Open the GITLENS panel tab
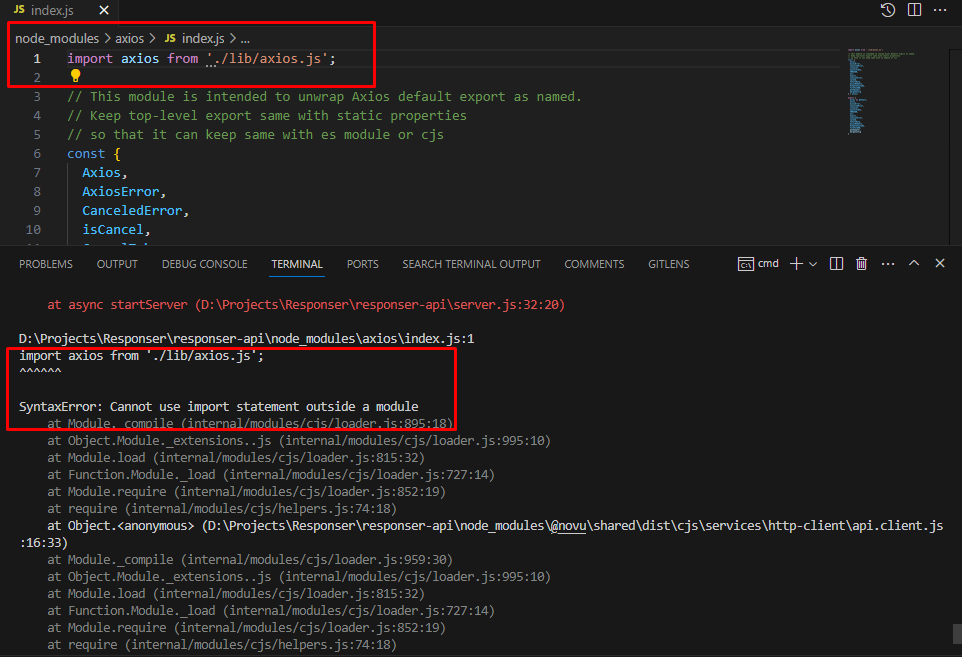 click(x=668, y=264)
